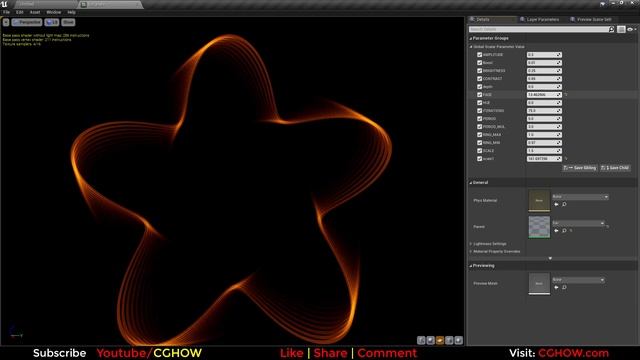
Task: Reset the FADE parameter to default
Action: pos(566,95)
